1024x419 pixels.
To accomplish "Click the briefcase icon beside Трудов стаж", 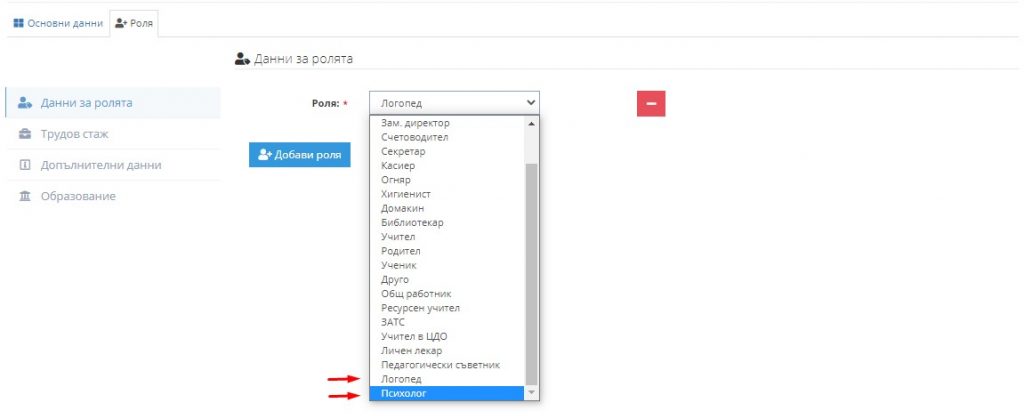I will point(25,134).
